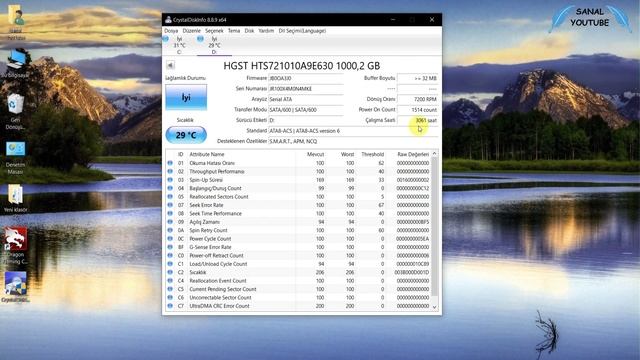Click the Raw Değerleri column header
The width and height of the screenshot is (640, 360).
(x=413, y=154)
